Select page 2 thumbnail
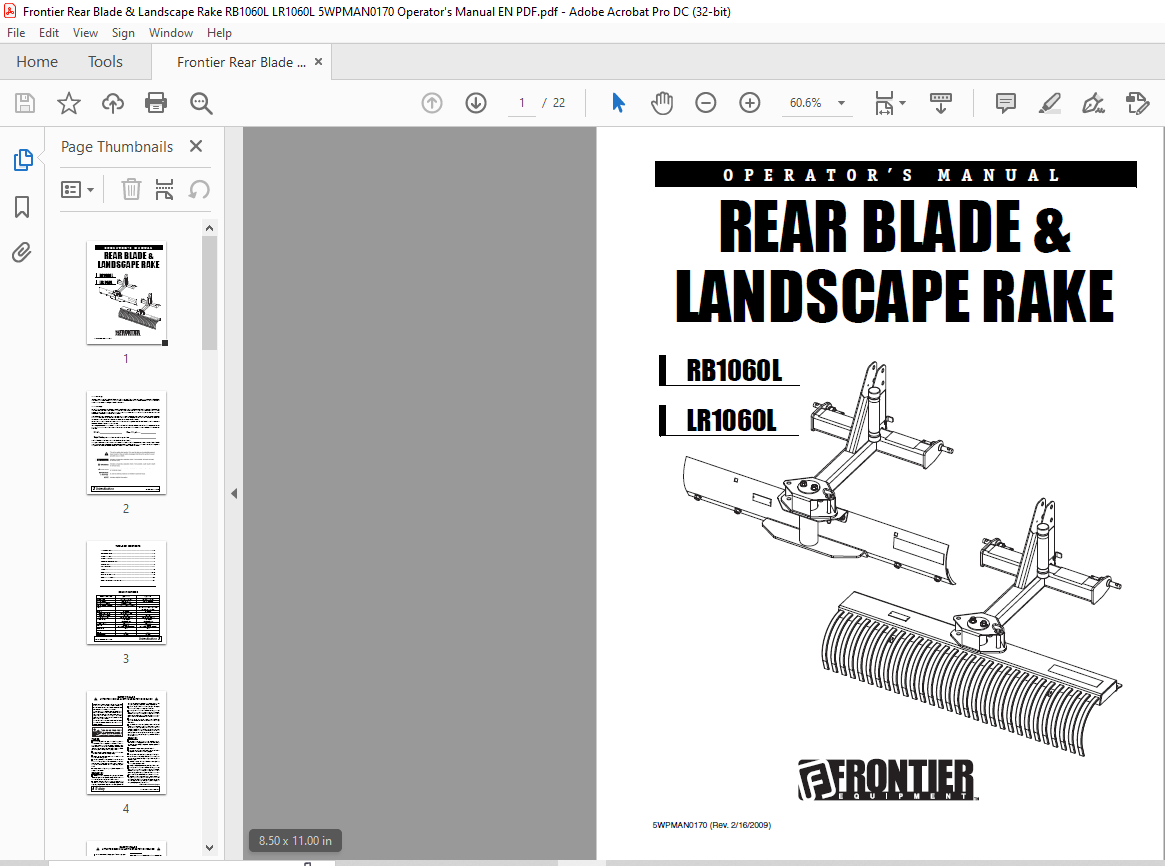This screenshot has height=866, width=1165. click(126, 443)
